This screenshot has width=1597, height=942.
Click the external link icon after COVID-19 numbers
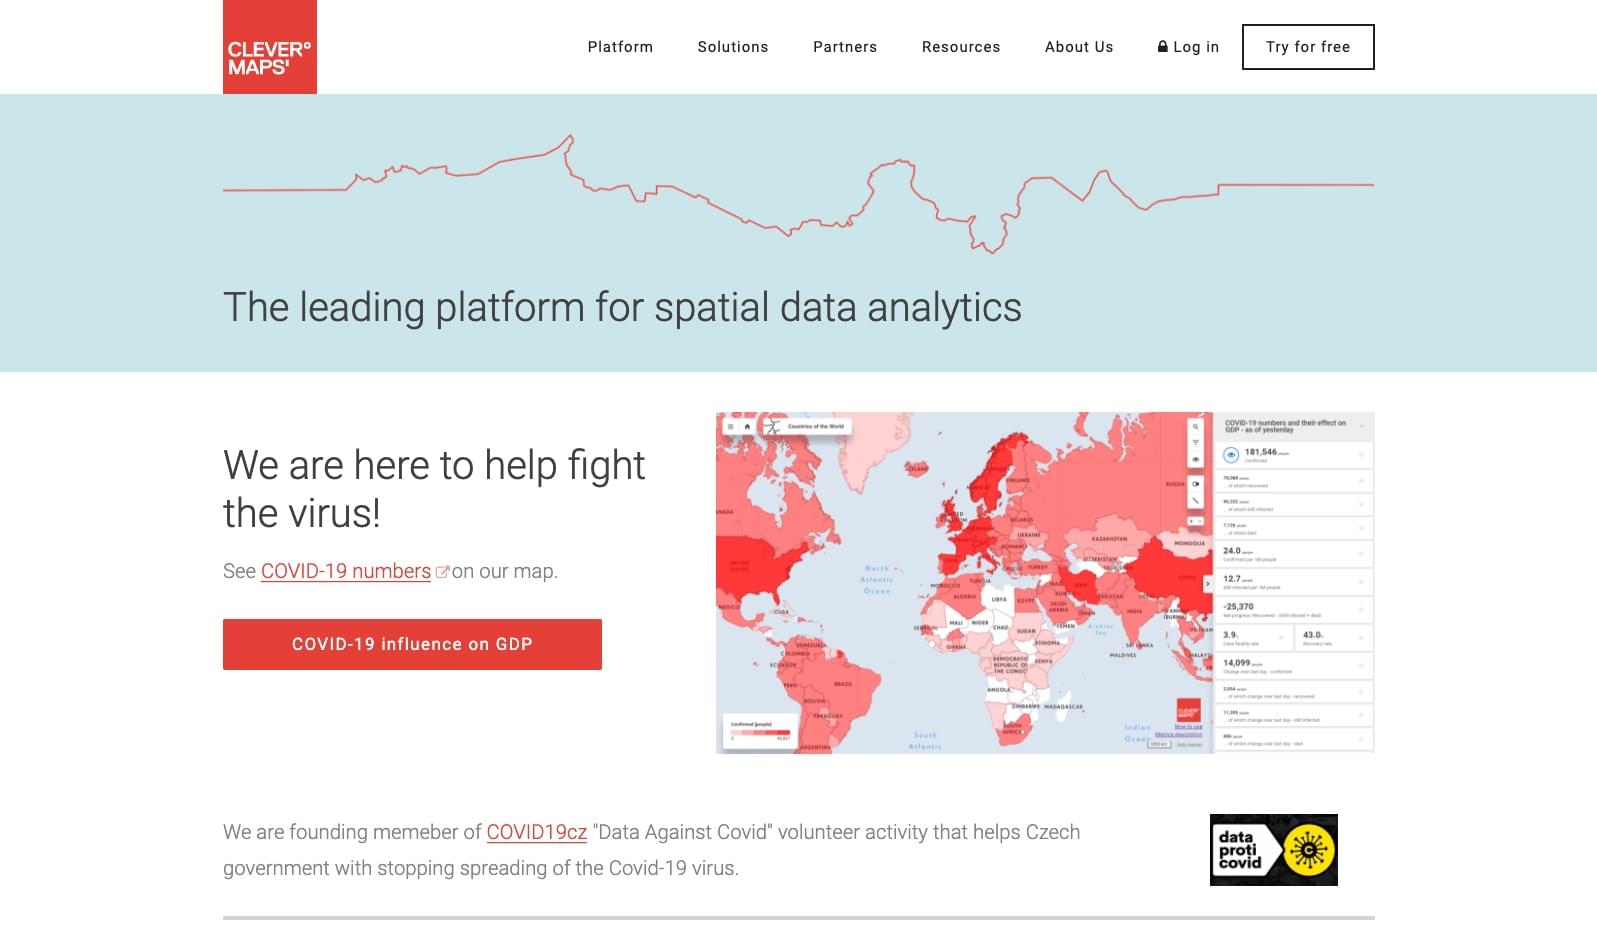(442, 572)
